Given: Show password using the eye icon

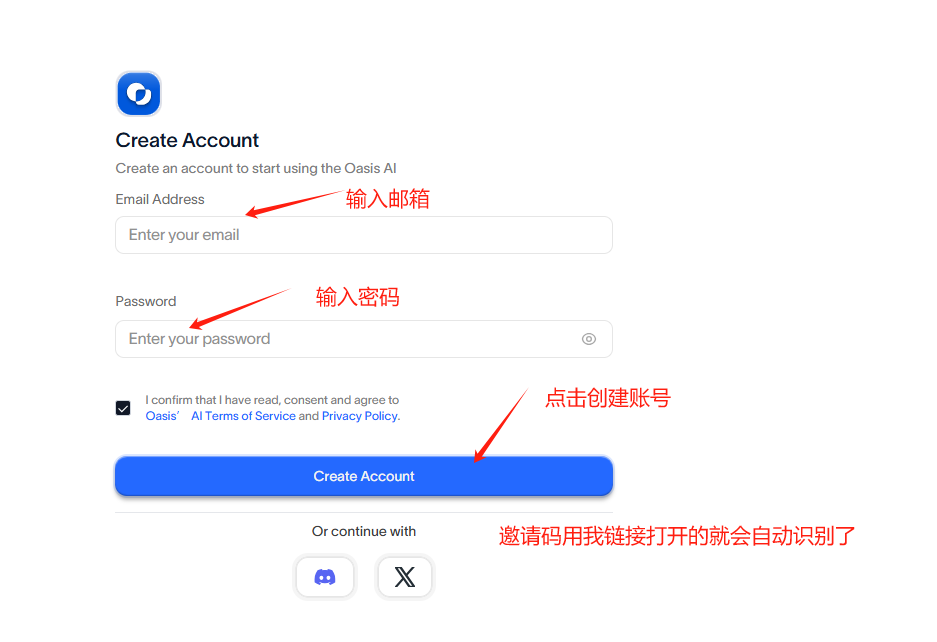Looking at the screenshot, I should (589, 339).
